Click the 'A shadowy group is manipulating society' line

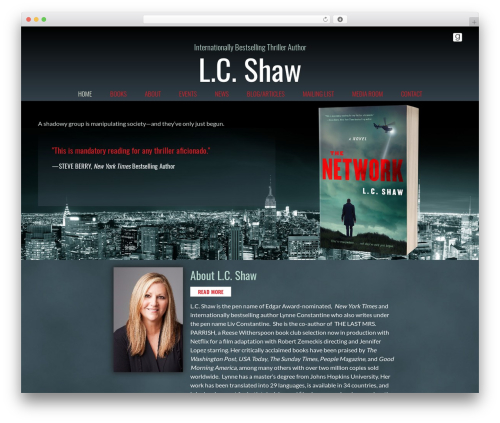[131, 124]
